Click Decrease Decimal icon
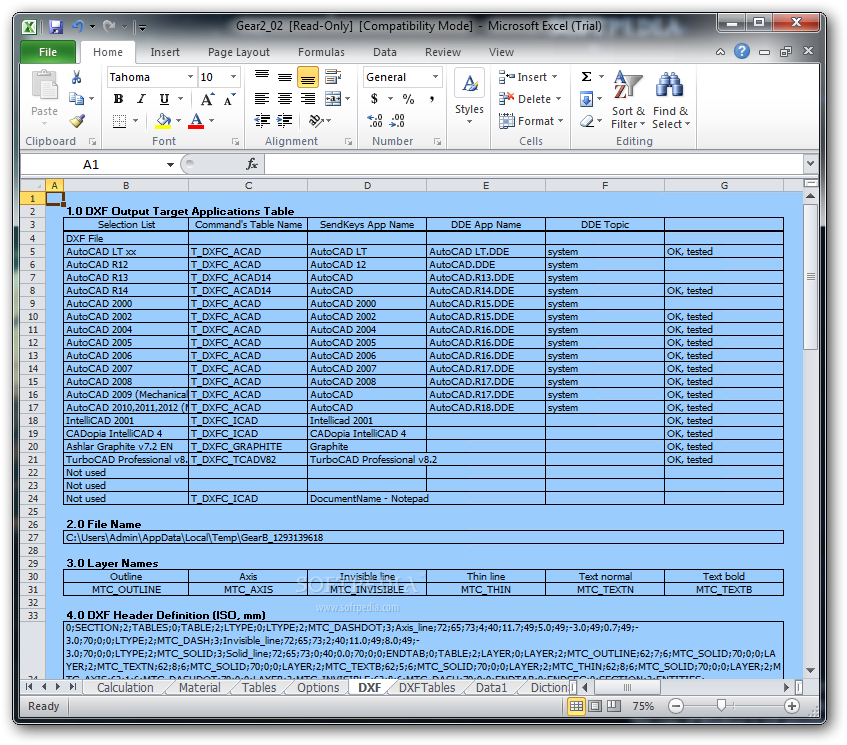Viewport: 847px width, 745px height. coord(398,120)
